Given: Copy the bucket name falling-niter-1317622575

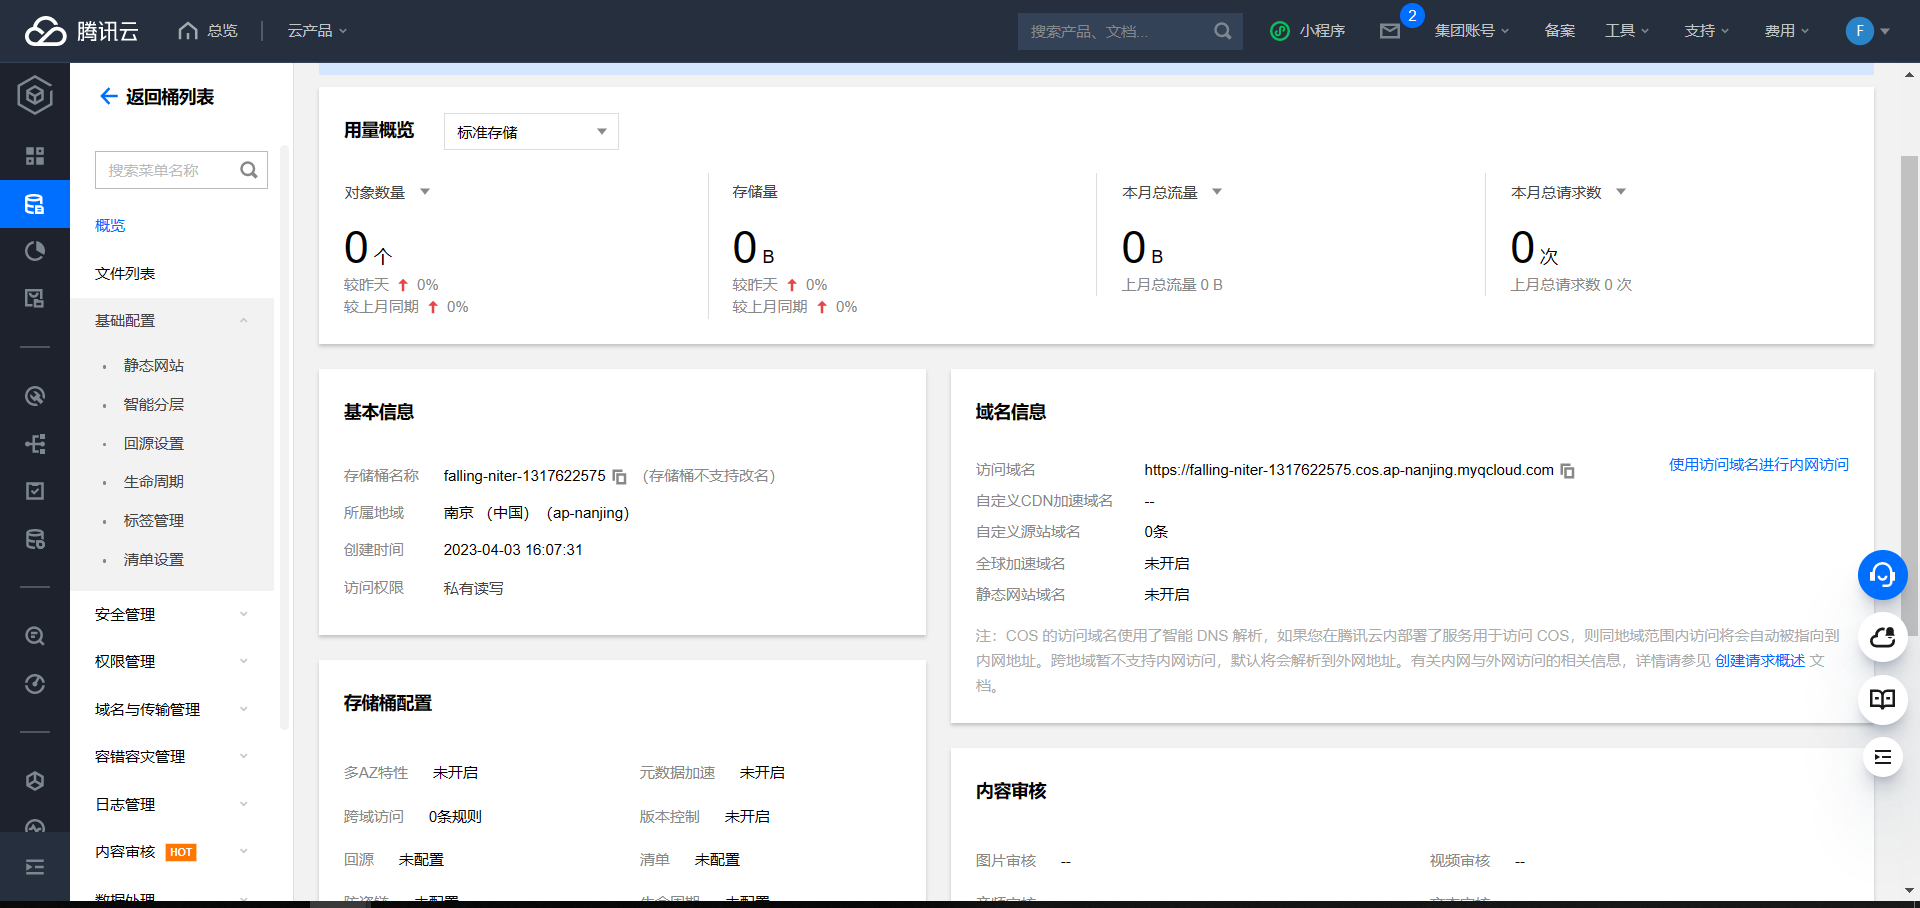Looking at the screenshot, I should [620, 477].
